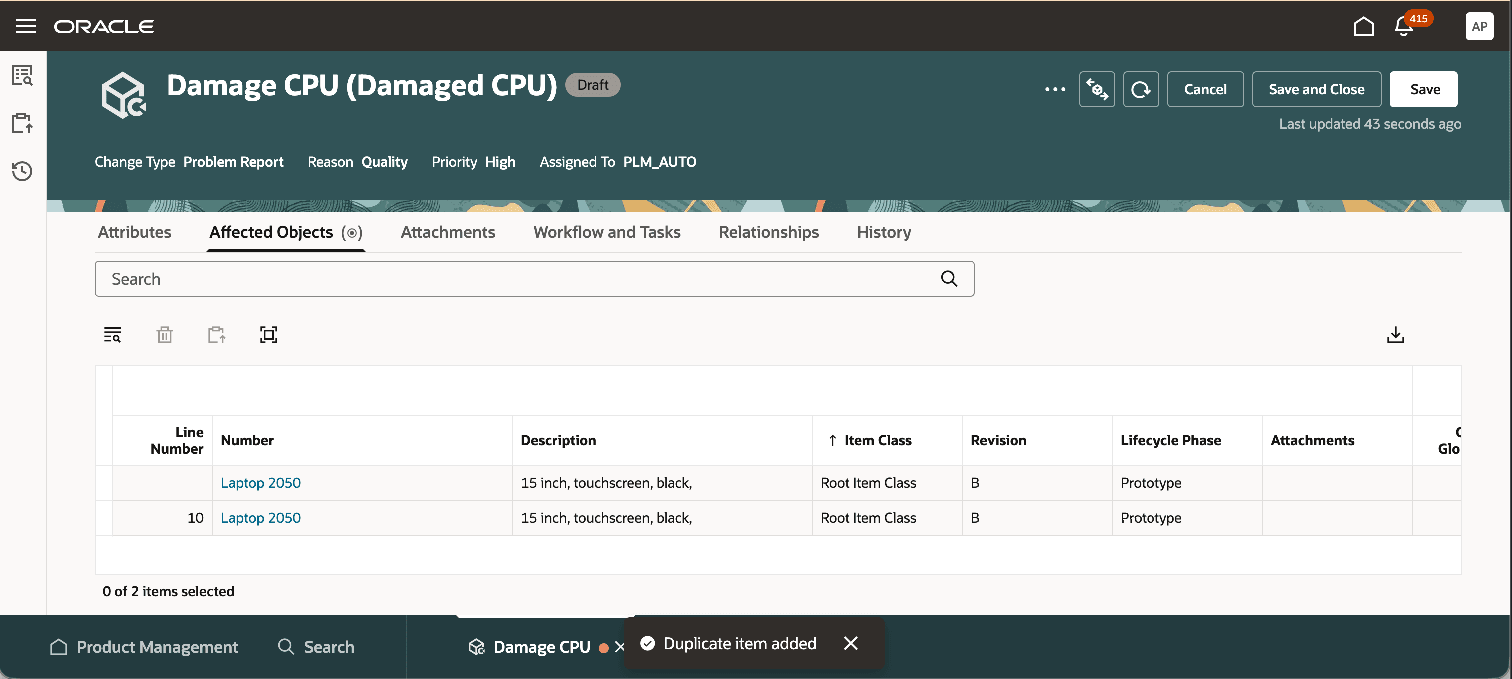The height and width of the screenshot is (679, 1512).
Task: Click Save and Close
Action: (1316, 89)
